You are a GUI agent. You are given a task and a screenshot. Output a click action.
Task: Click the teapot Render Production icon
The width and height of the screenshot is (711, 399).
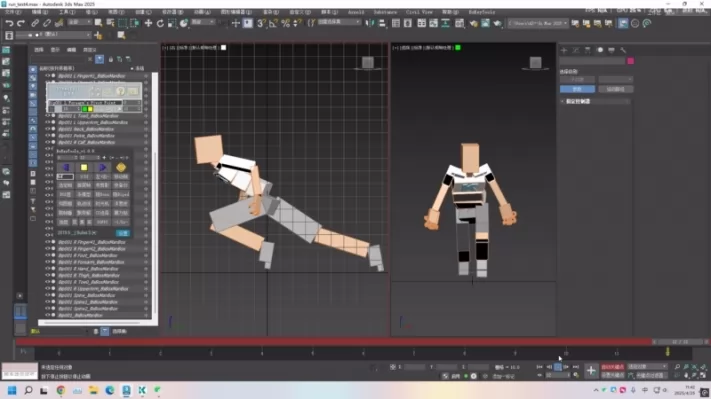click(497, 23)
